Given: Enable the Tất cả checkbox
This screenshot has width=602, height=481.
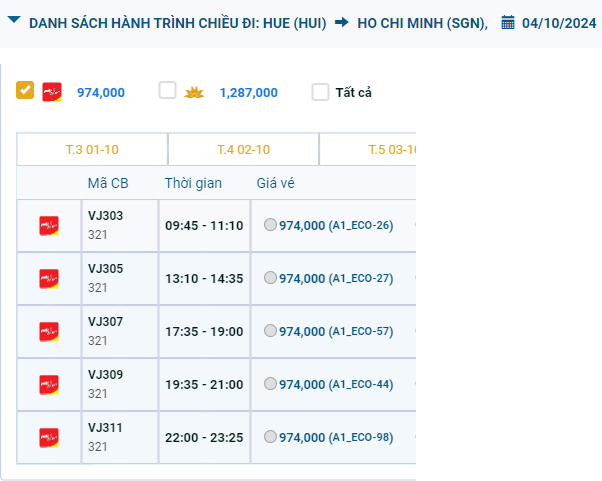Looking at the screenshot, I should tap(320, 92).
